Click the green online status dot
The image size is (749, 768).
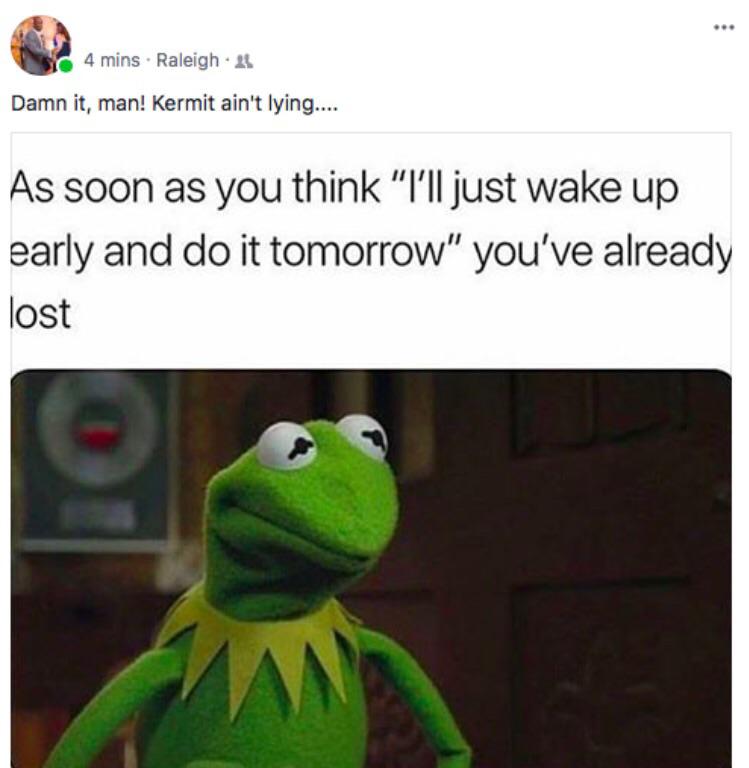(66, 66)
